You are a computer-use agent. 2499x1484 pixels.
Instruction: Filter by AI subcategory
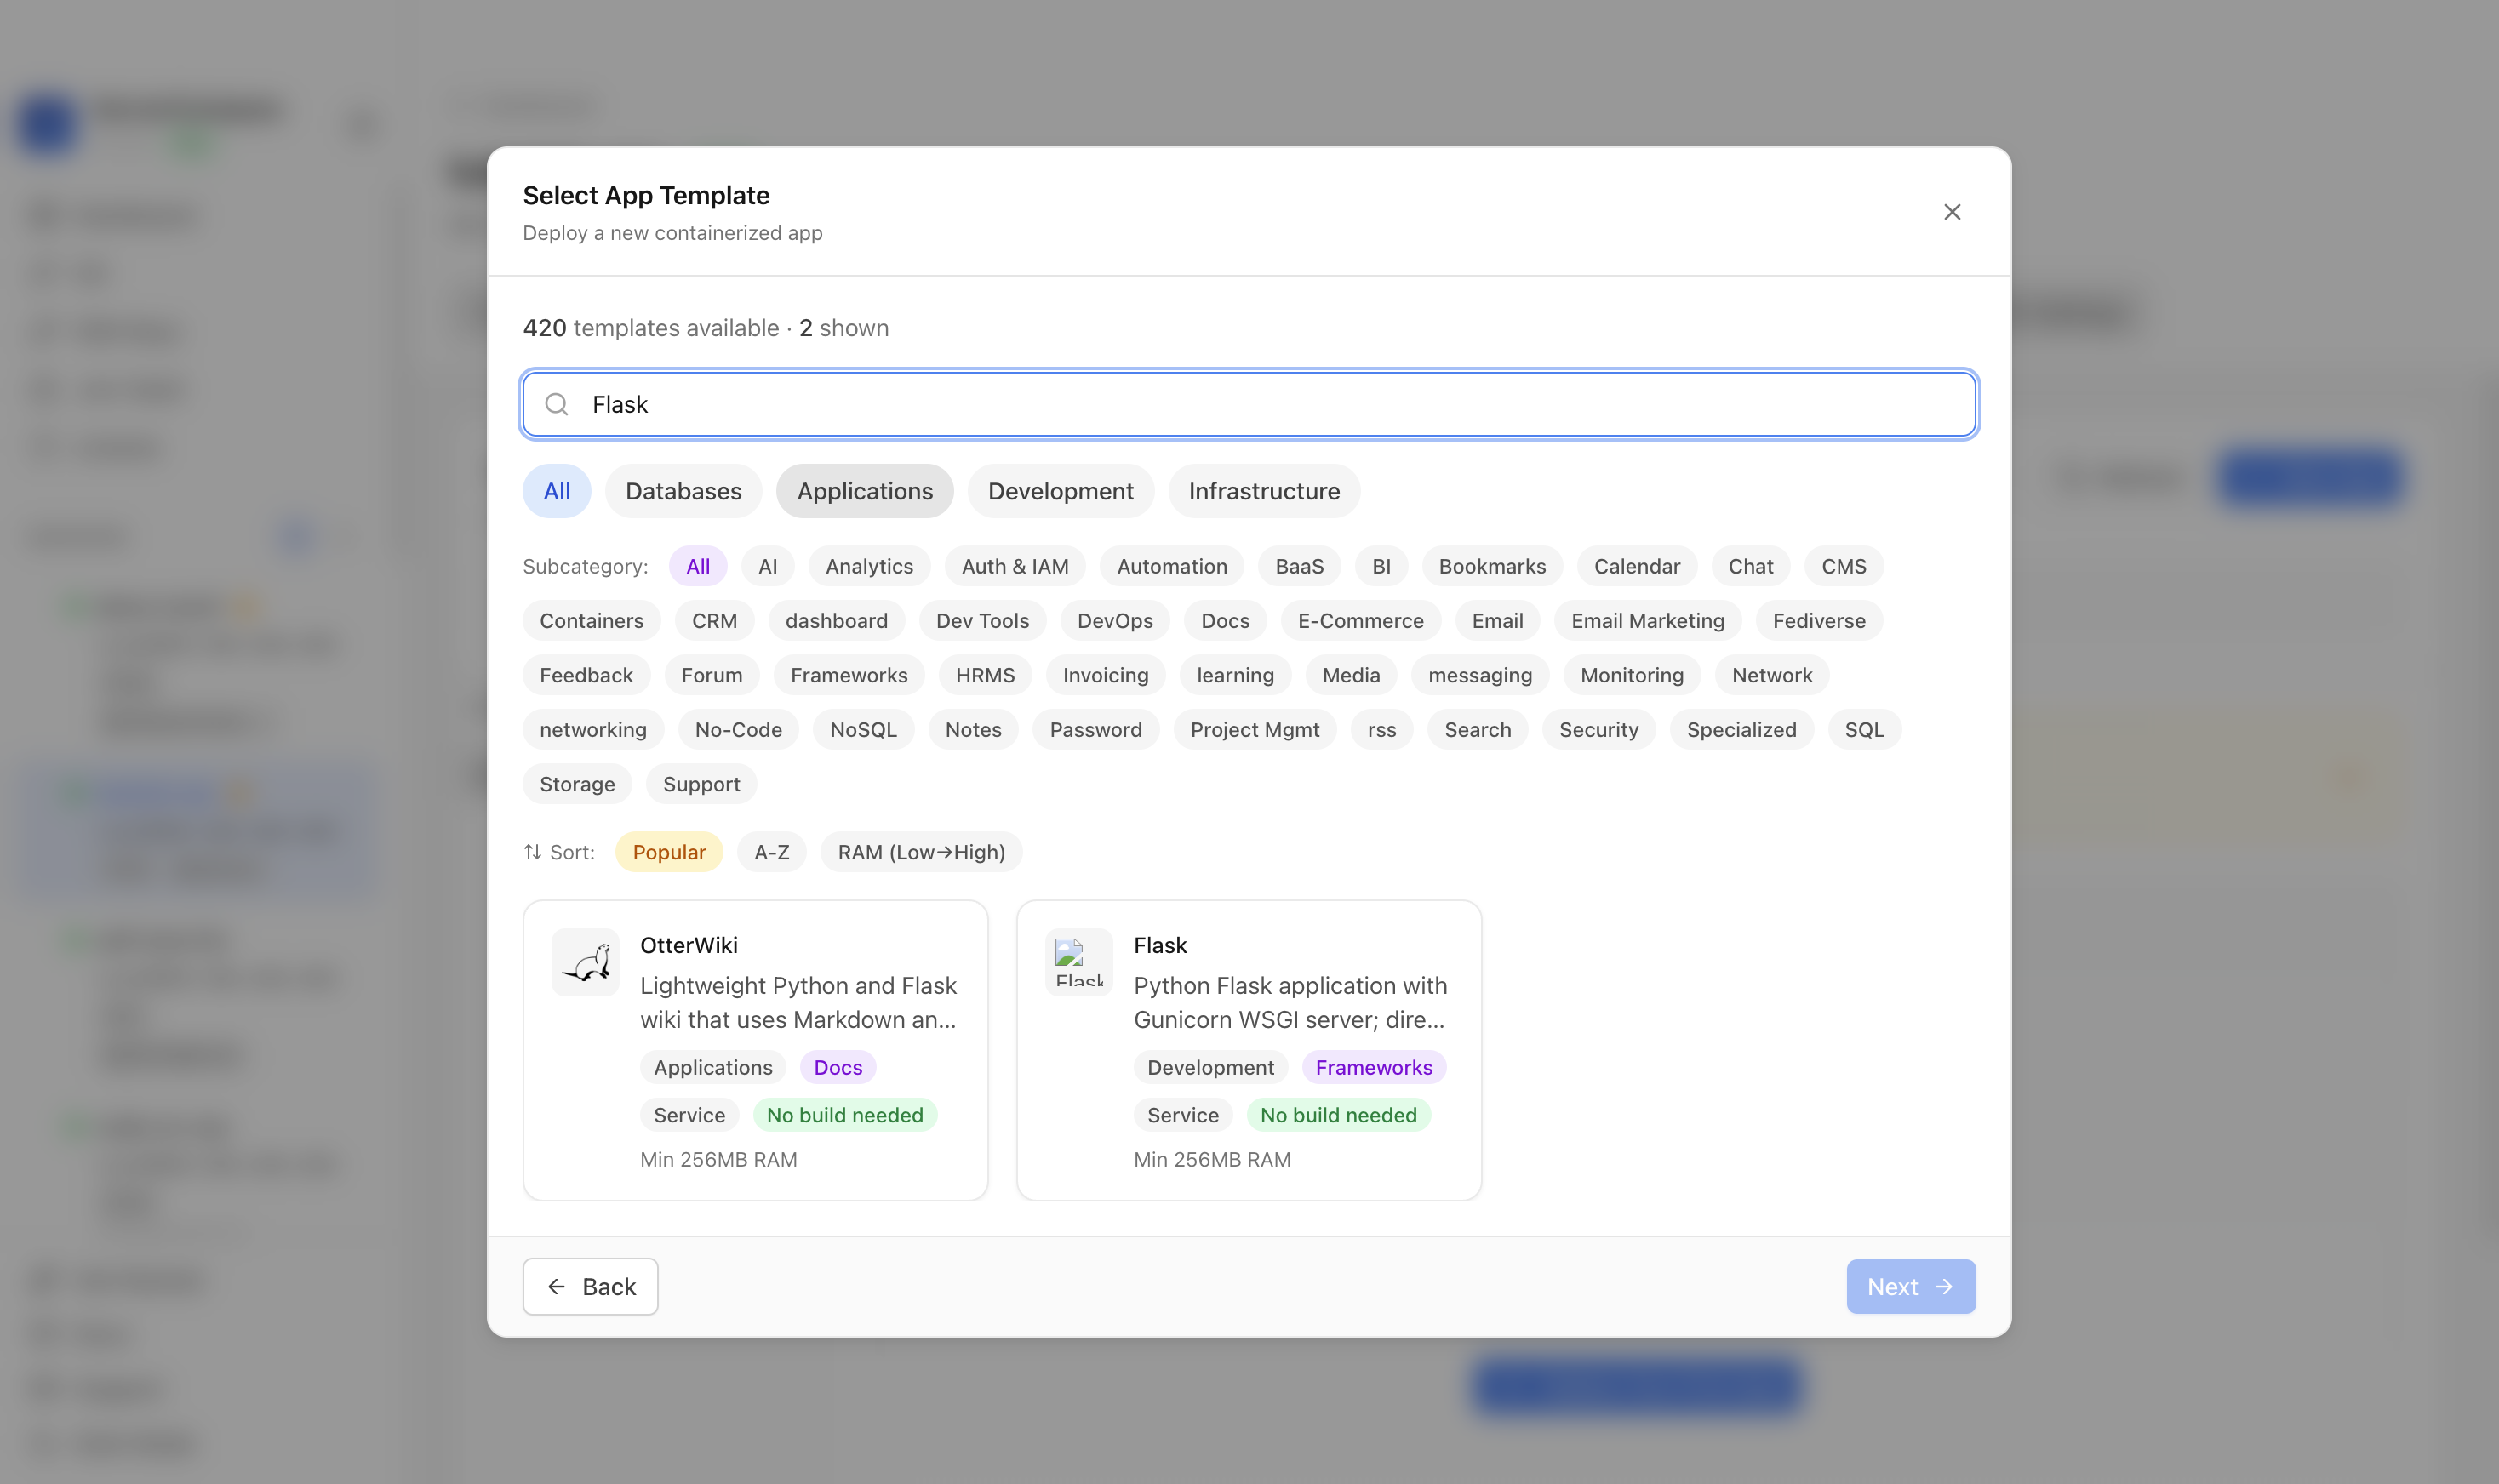click(767, 566)
